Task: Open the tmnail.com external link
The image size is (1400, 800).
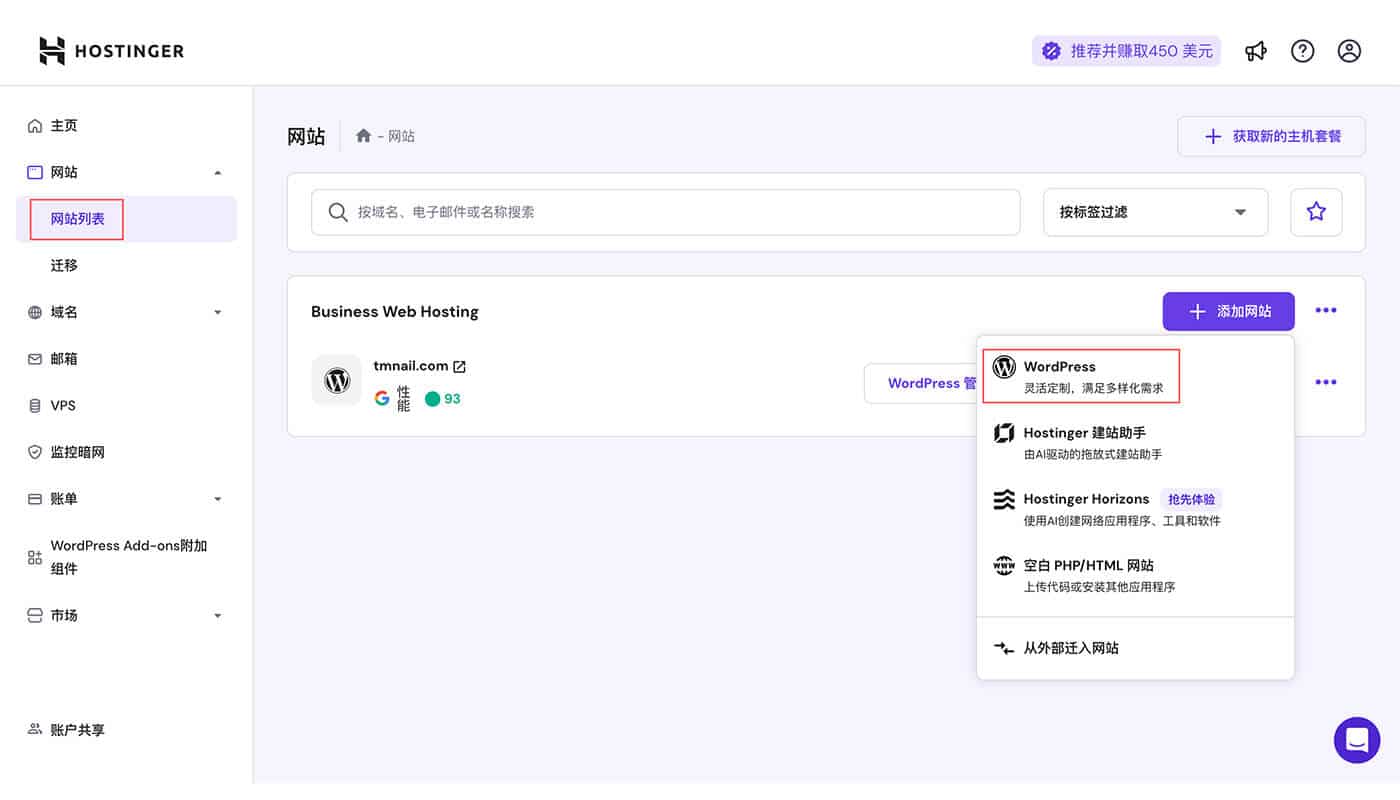Action: click(x=459, y=365)
